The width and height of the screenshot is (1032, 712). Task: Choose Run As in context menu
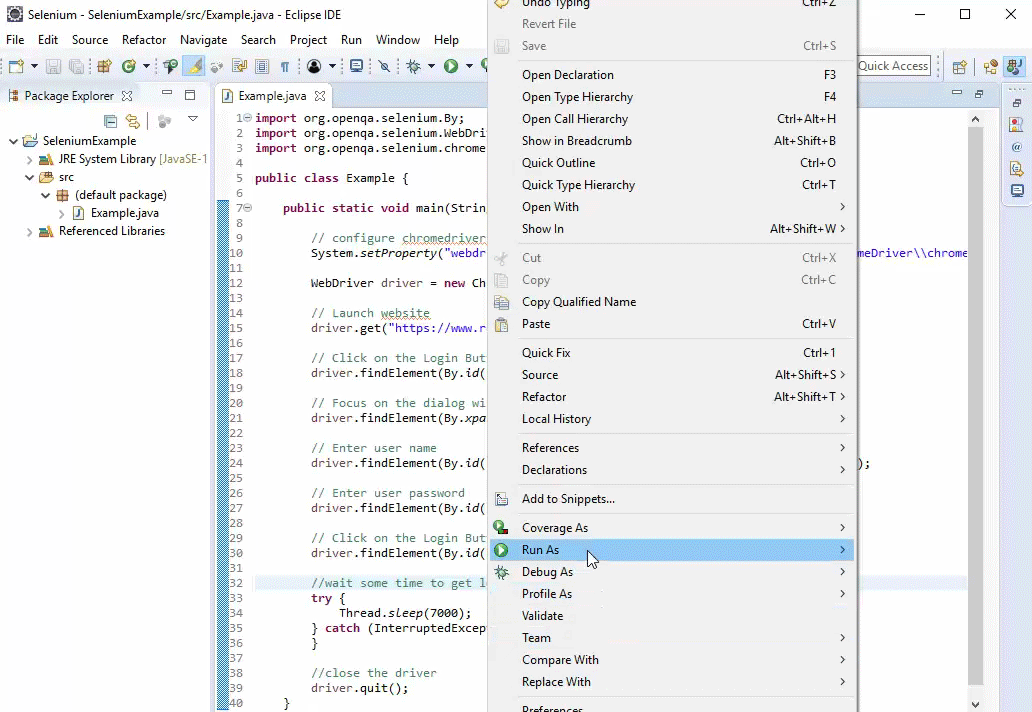[x=671, y=549]
